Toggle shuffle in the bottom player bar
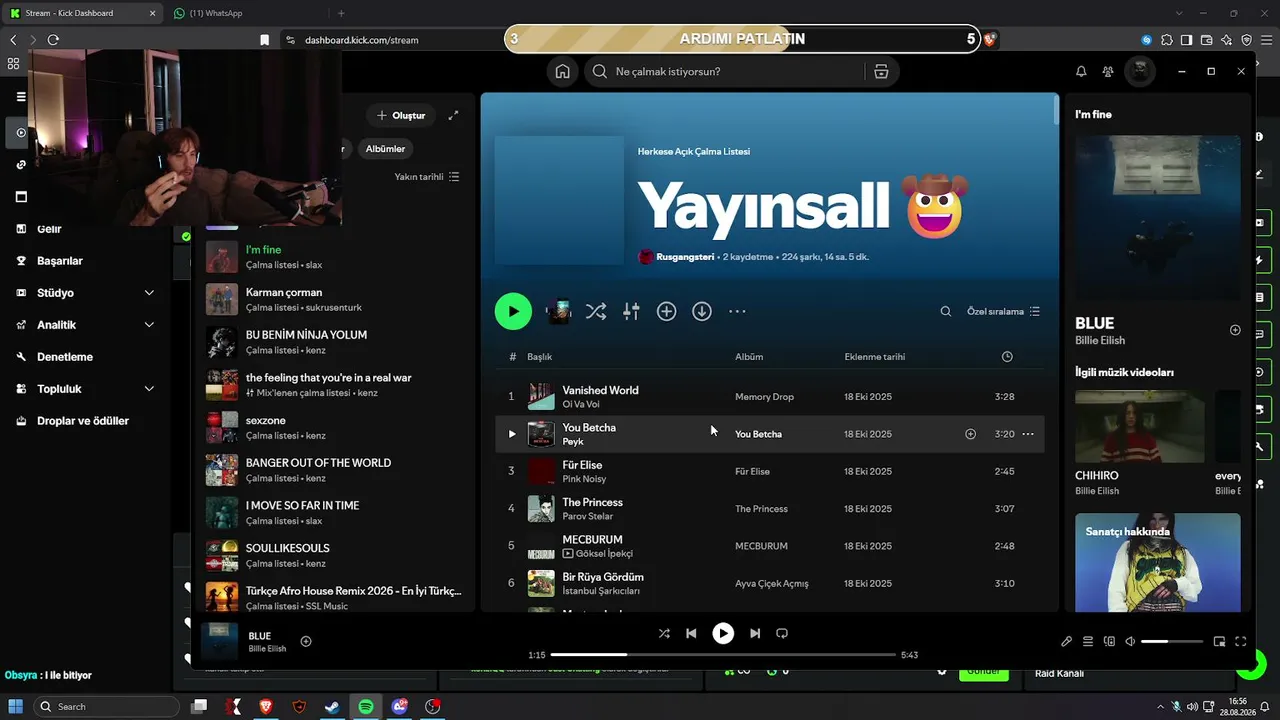The image size is (1280, 720). (x=664, y=633)
